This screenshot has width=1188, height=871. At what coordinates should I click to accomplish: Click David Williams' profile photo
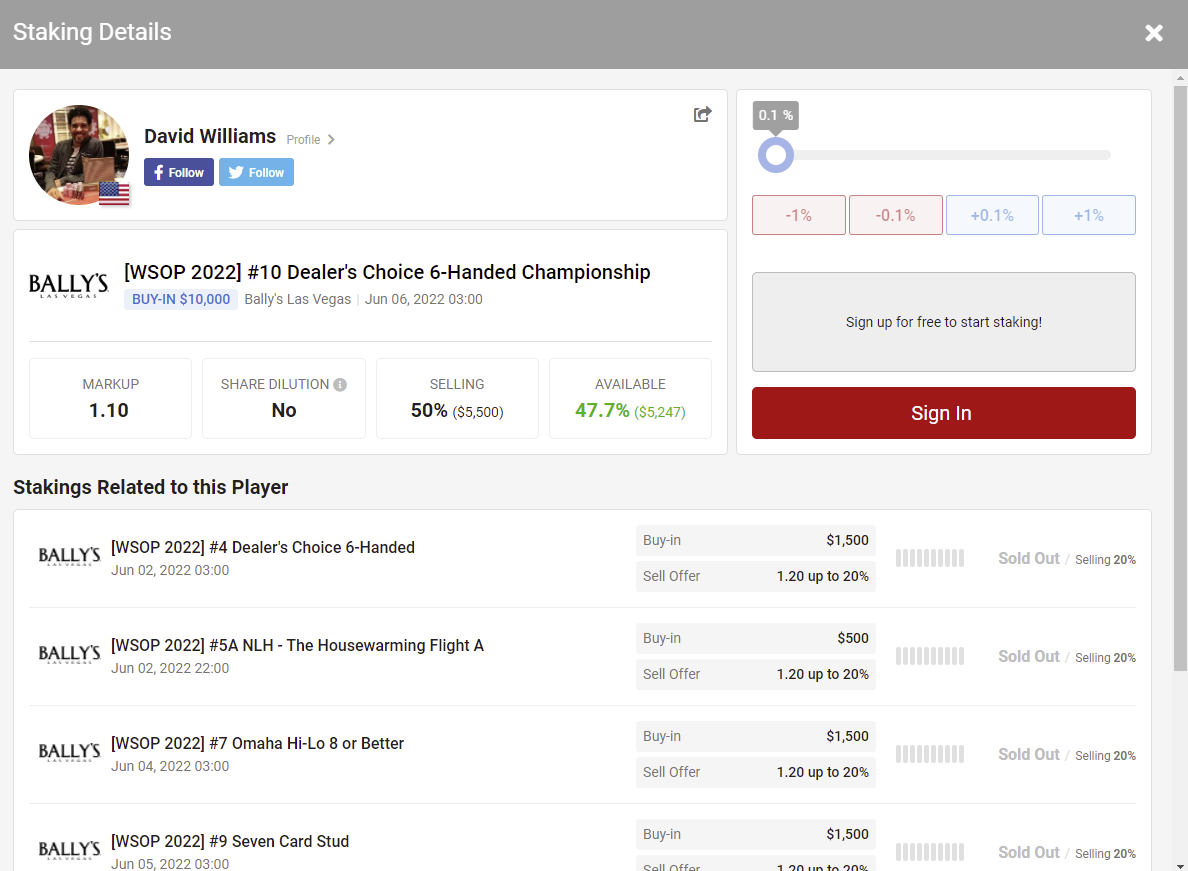pyautogui.click(x=79, y=155)
